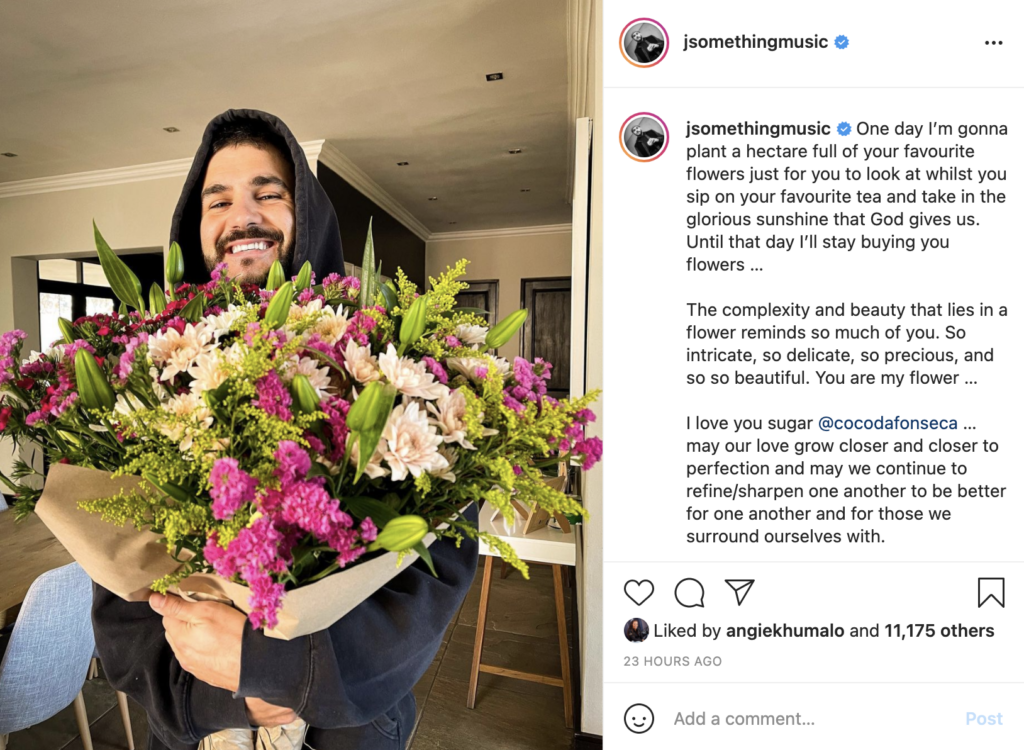Click verified badge beside caption username

pyautogui.click(x=844, y=129)
